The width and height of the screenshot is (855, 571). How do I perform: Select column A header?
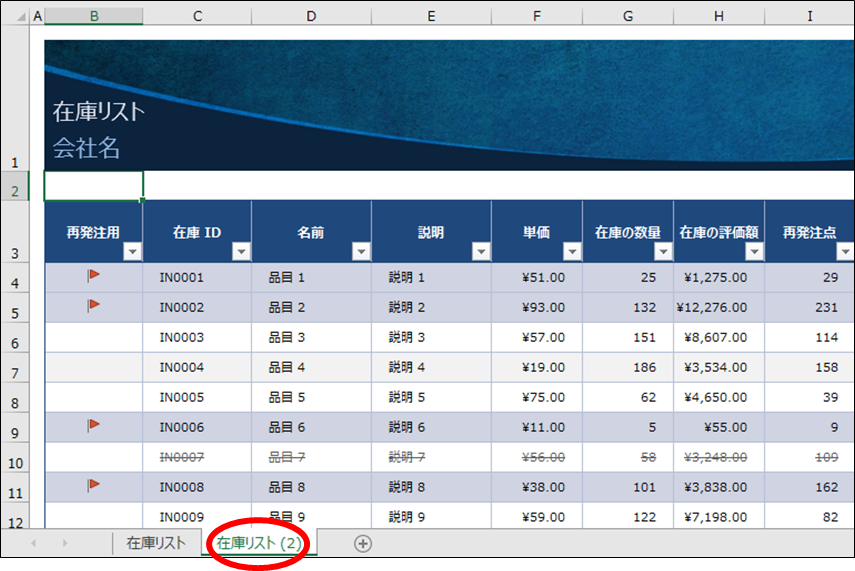click(x=37, y=16)
